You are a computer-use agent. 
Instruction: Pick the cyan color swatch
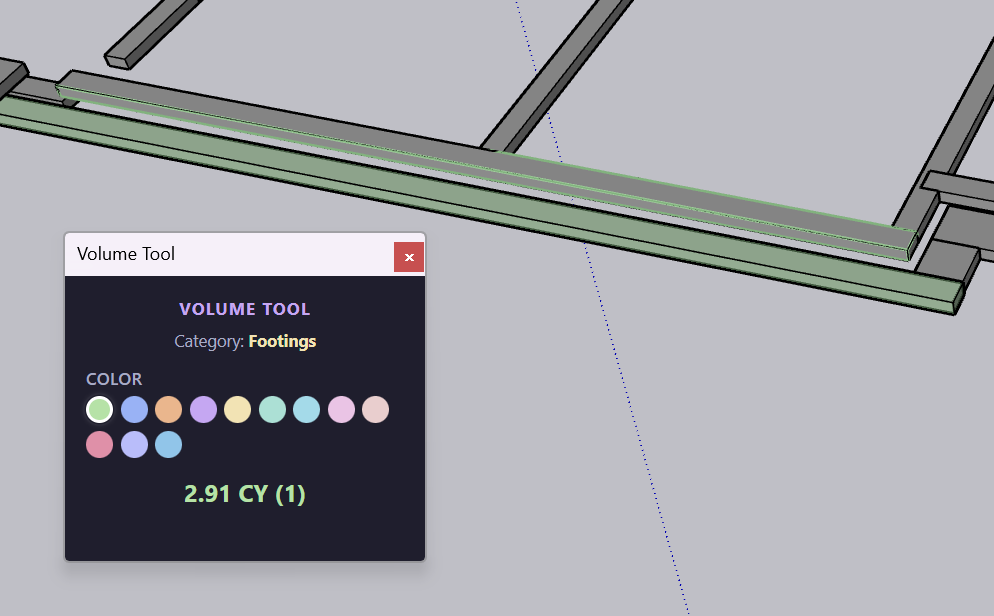[306, 409]
